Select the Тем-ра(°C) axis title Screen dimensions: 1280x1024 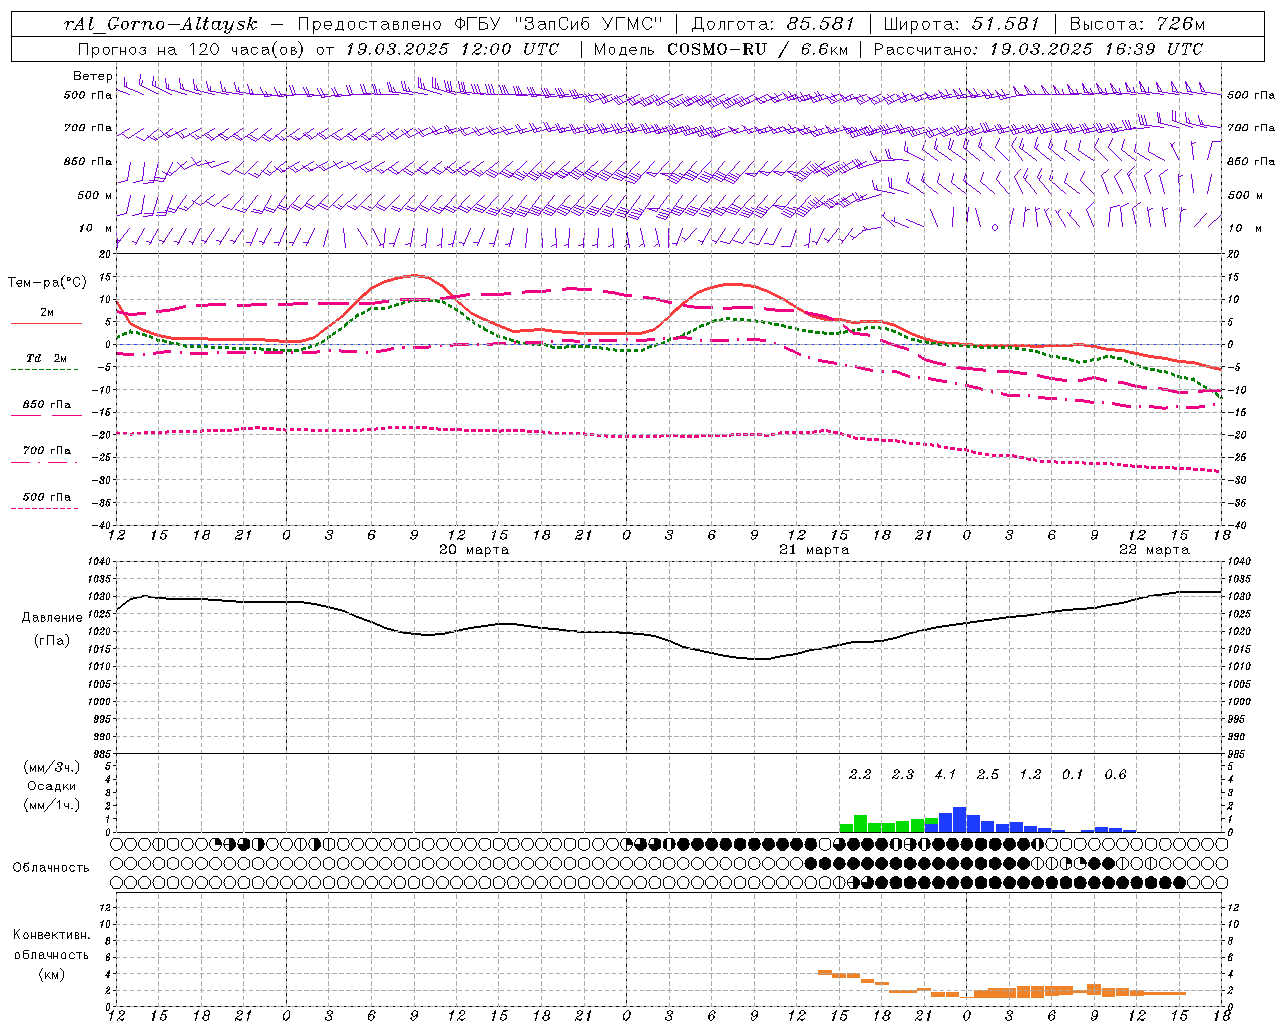tap(47, 283)
